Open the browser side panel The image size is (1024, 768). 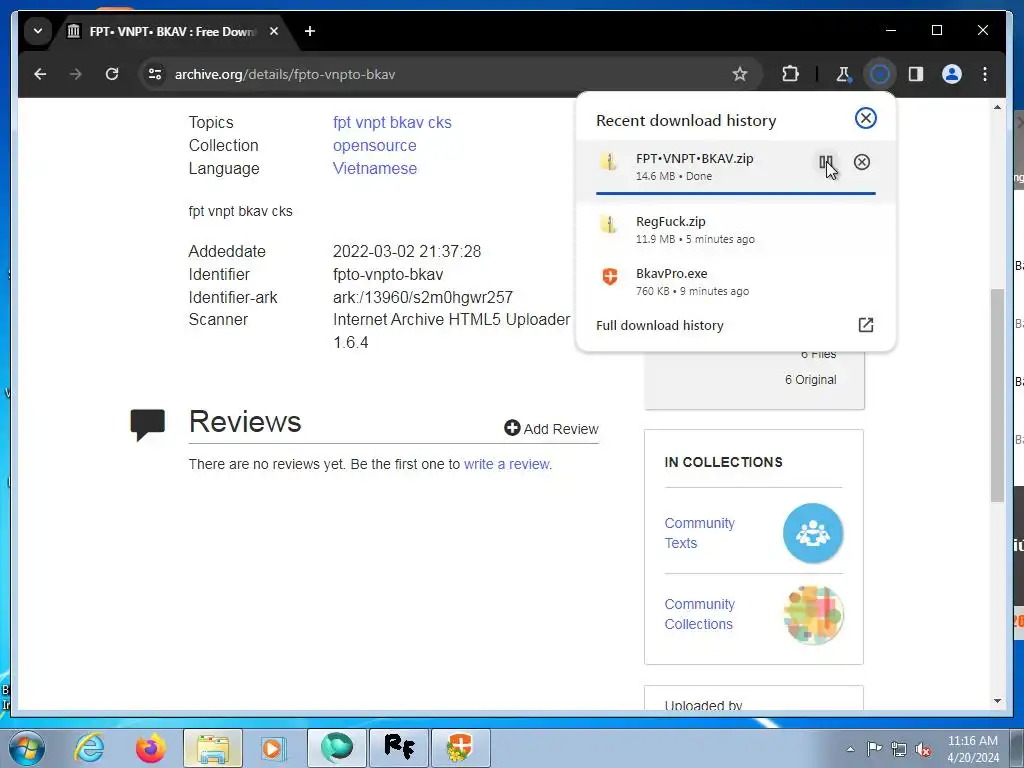pos(916,74)
